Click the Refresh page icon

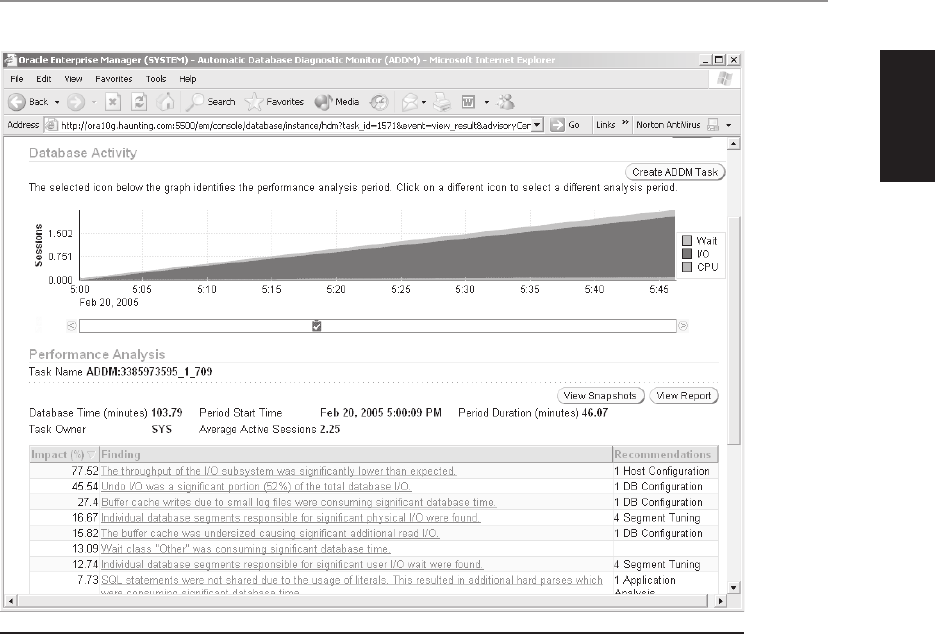[139, 102]
